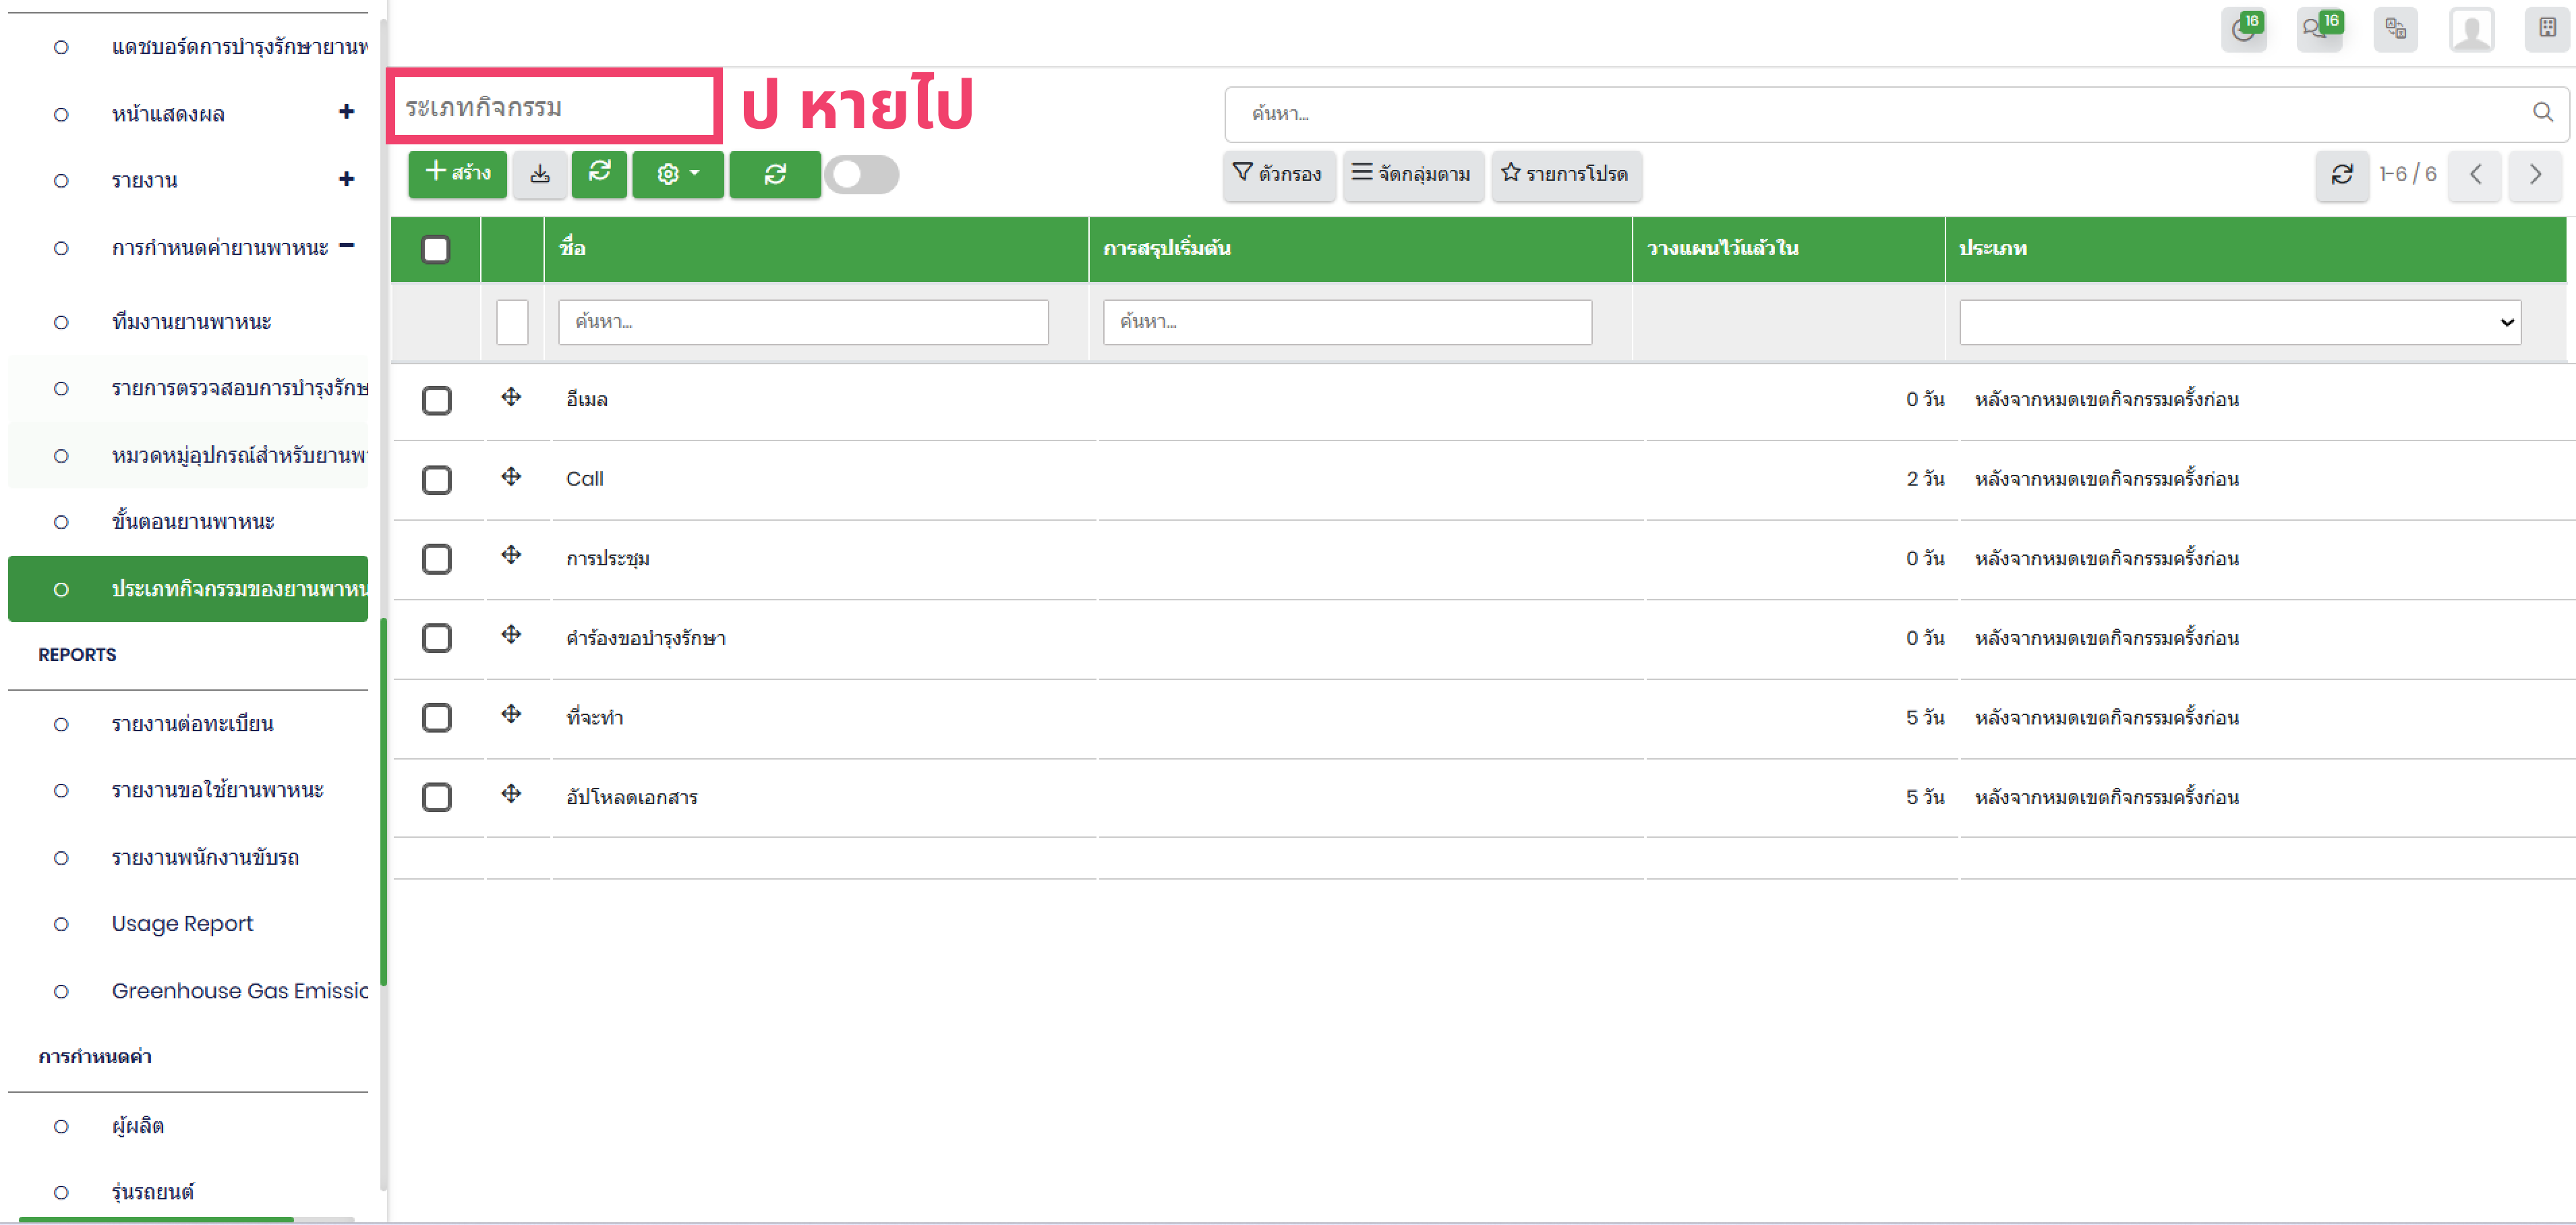Click the drag handle for the Call row
This screenshot has height=1225, width=2576.
511,477
